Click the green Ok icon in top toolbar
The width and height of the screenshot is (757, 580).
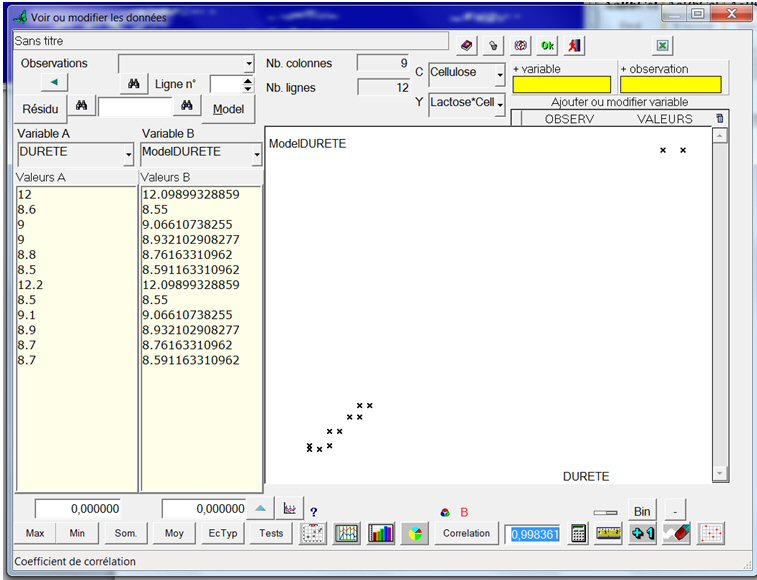tap(547, 46)
